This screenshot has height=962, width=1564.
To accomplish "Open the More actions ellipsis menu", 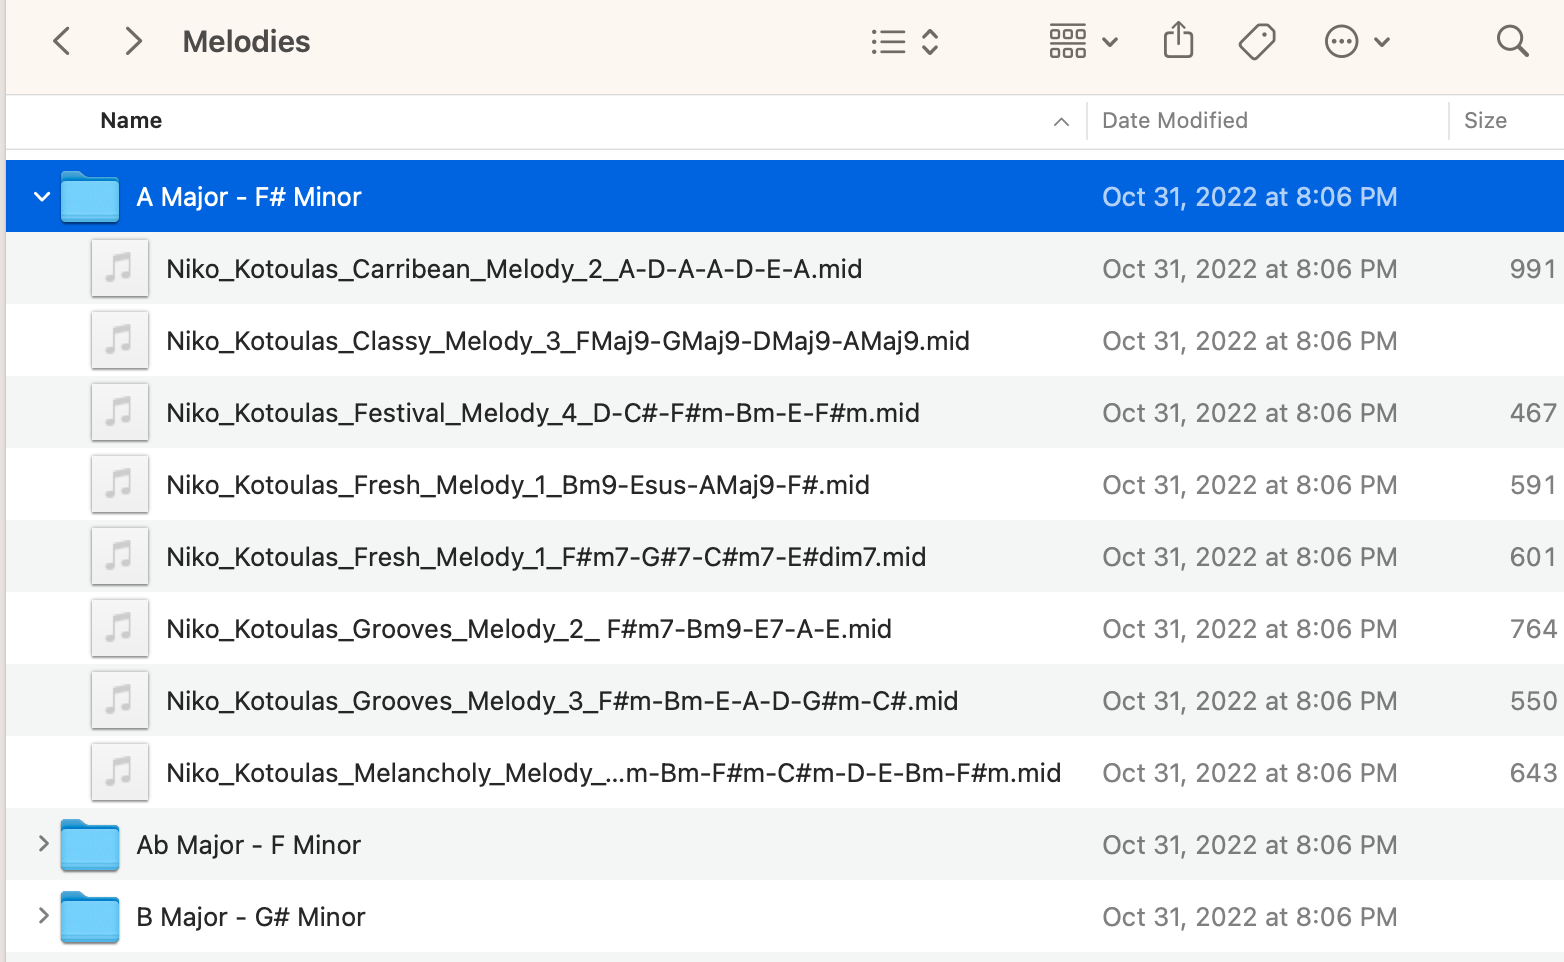I will coord(1357,42).
